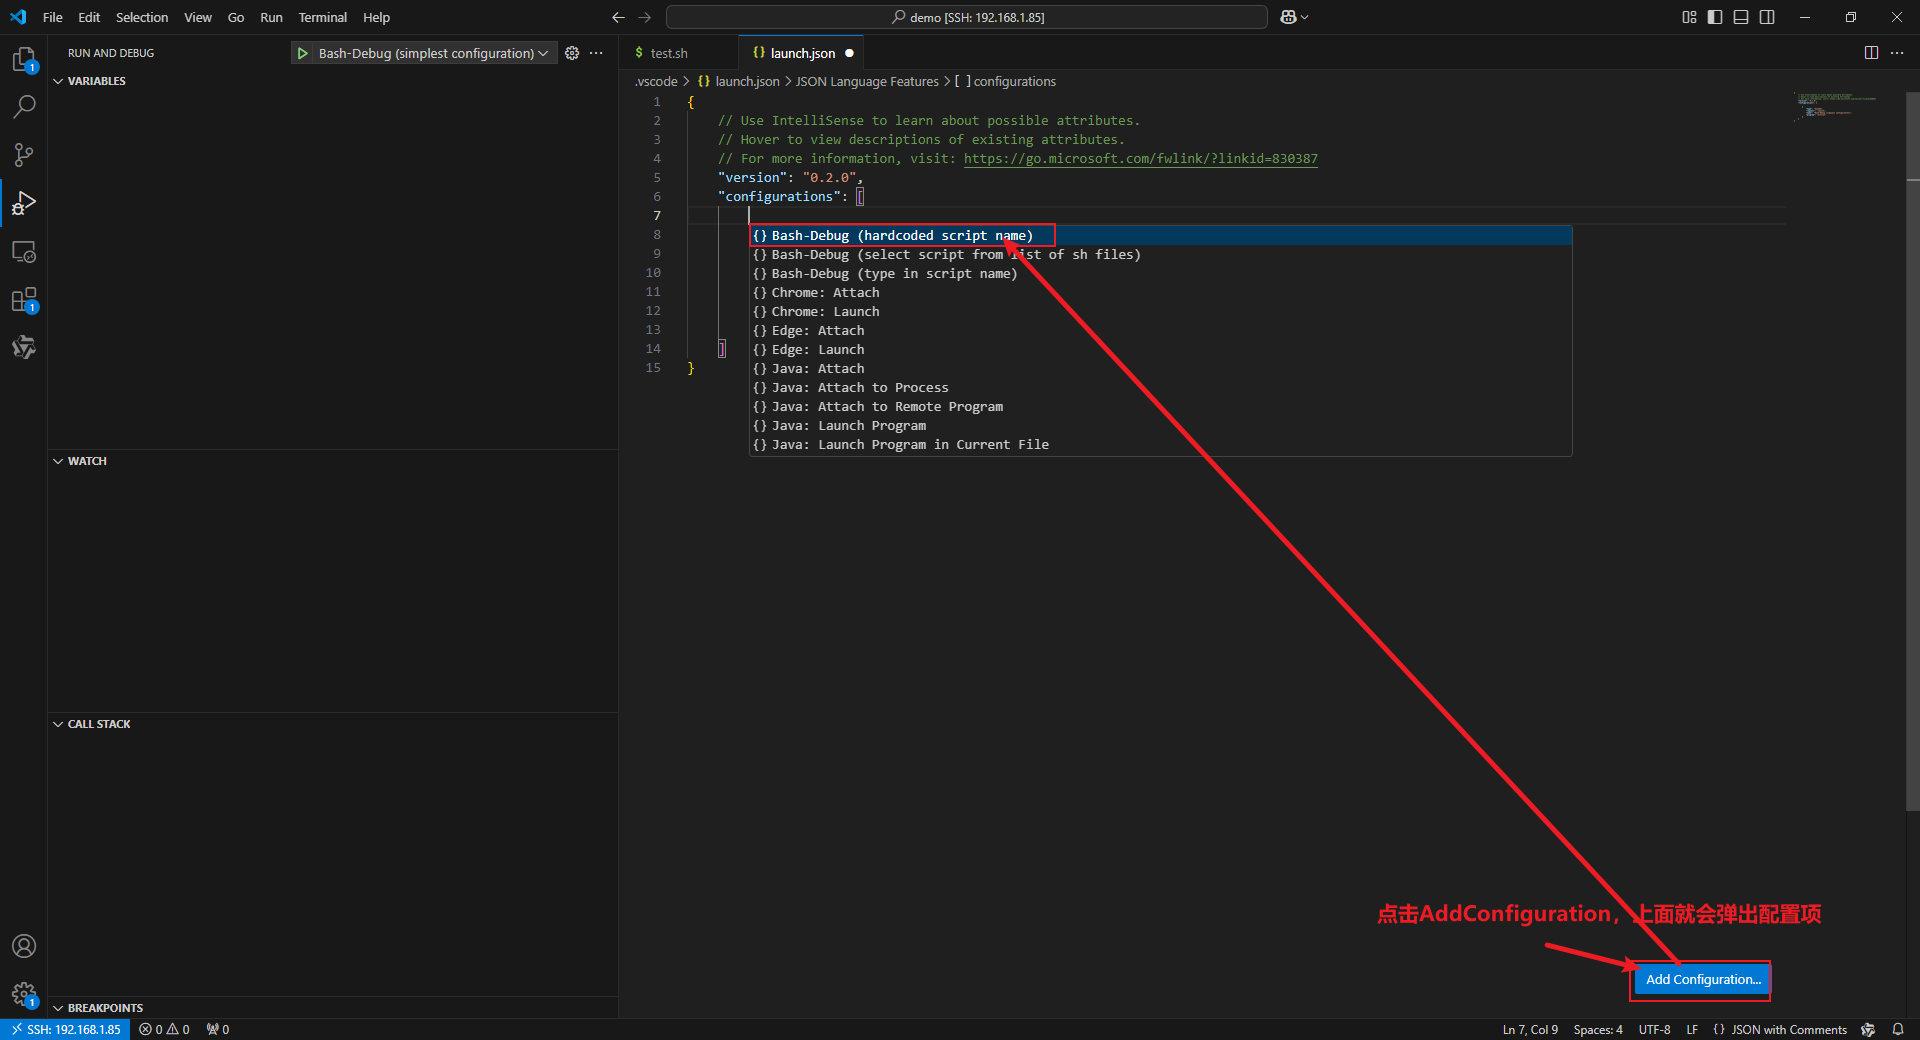Image resolution: width=1920 pixels, height=1040 pixels.
Task: Go back using navigation arrow
Action: [x=618, y=17]
